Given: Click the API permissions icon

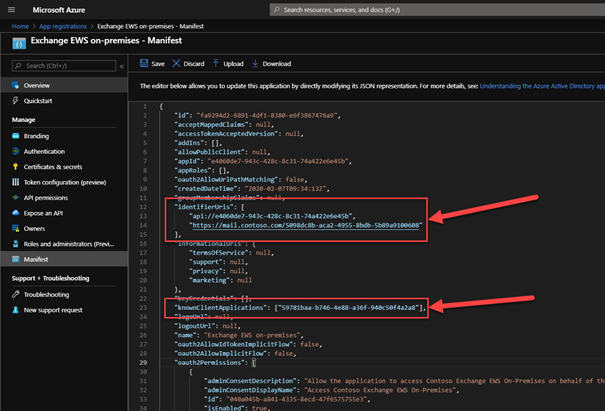Looking at the screenshot, I should point(15,198).
